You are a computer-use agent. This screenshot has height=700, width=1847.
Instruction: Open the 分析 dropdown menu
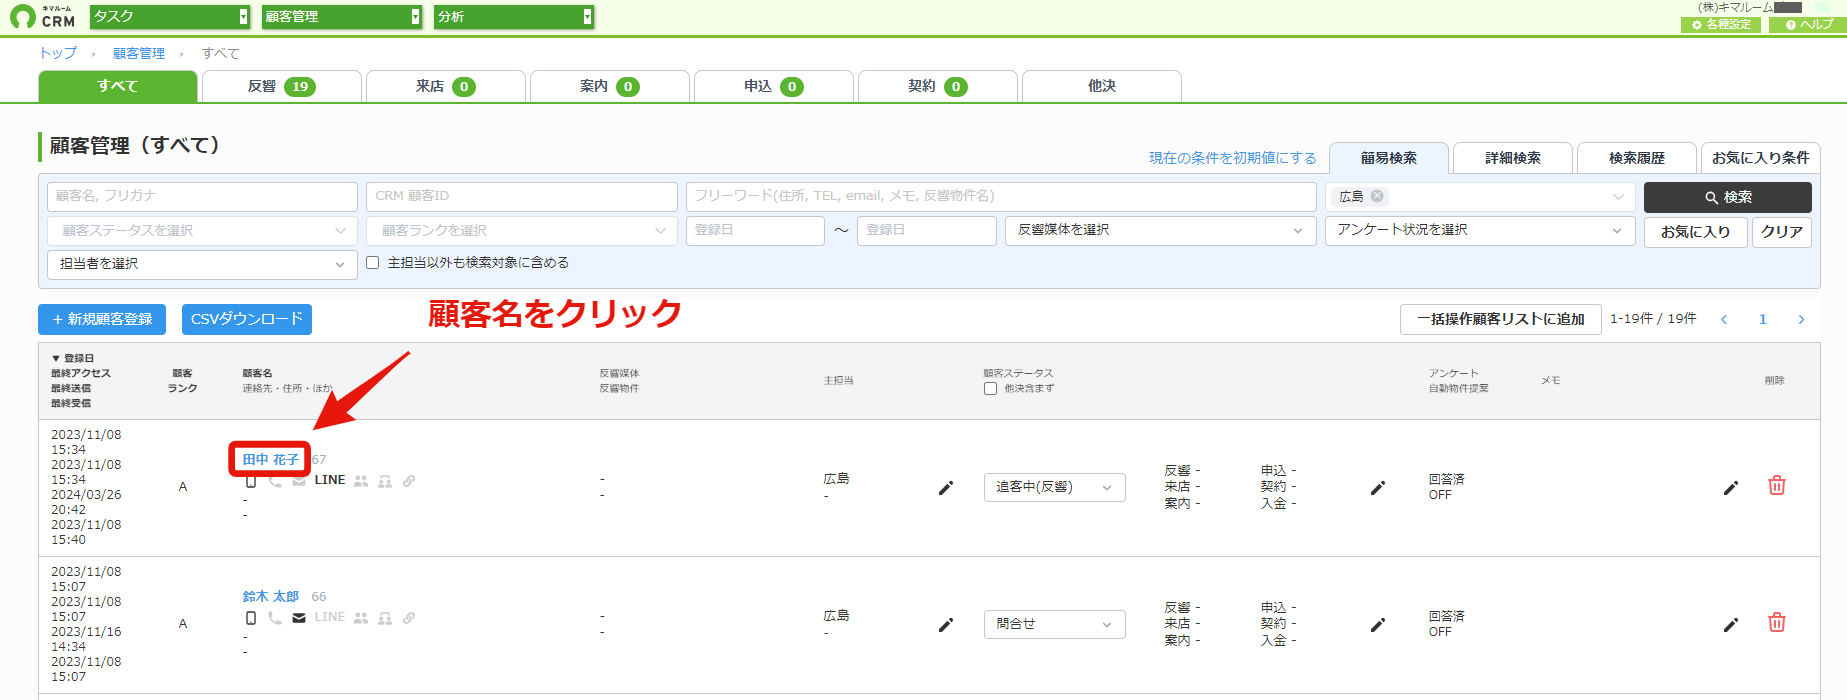(514, 17)
